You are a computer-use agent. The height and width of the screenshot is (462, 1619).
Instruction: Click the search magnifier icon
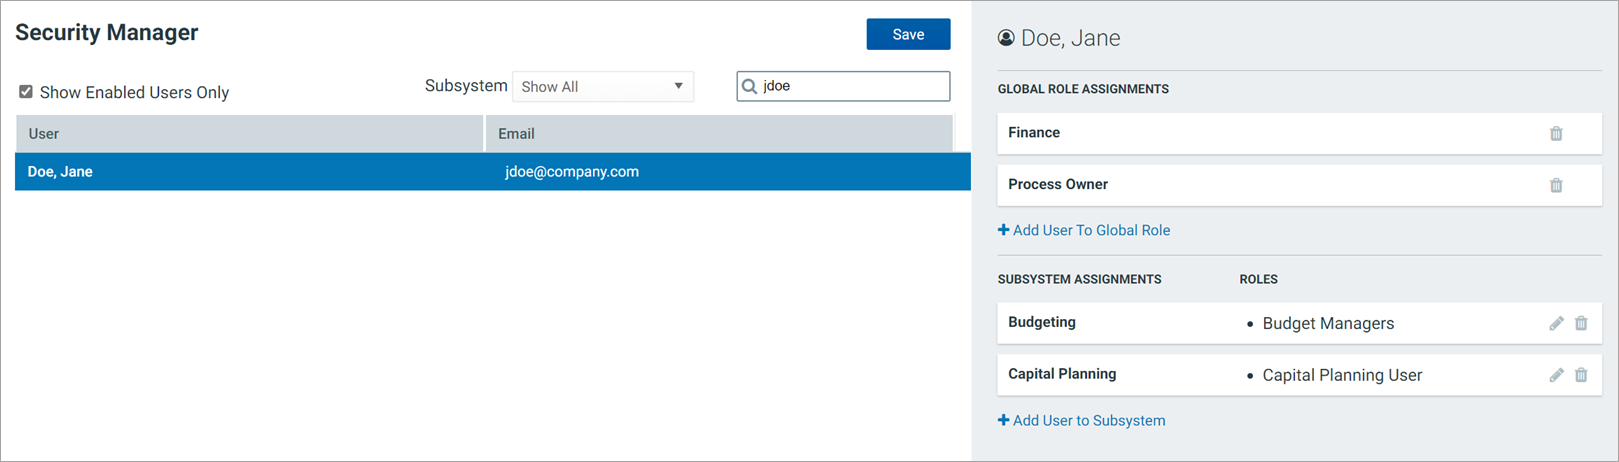coord(749,86)
